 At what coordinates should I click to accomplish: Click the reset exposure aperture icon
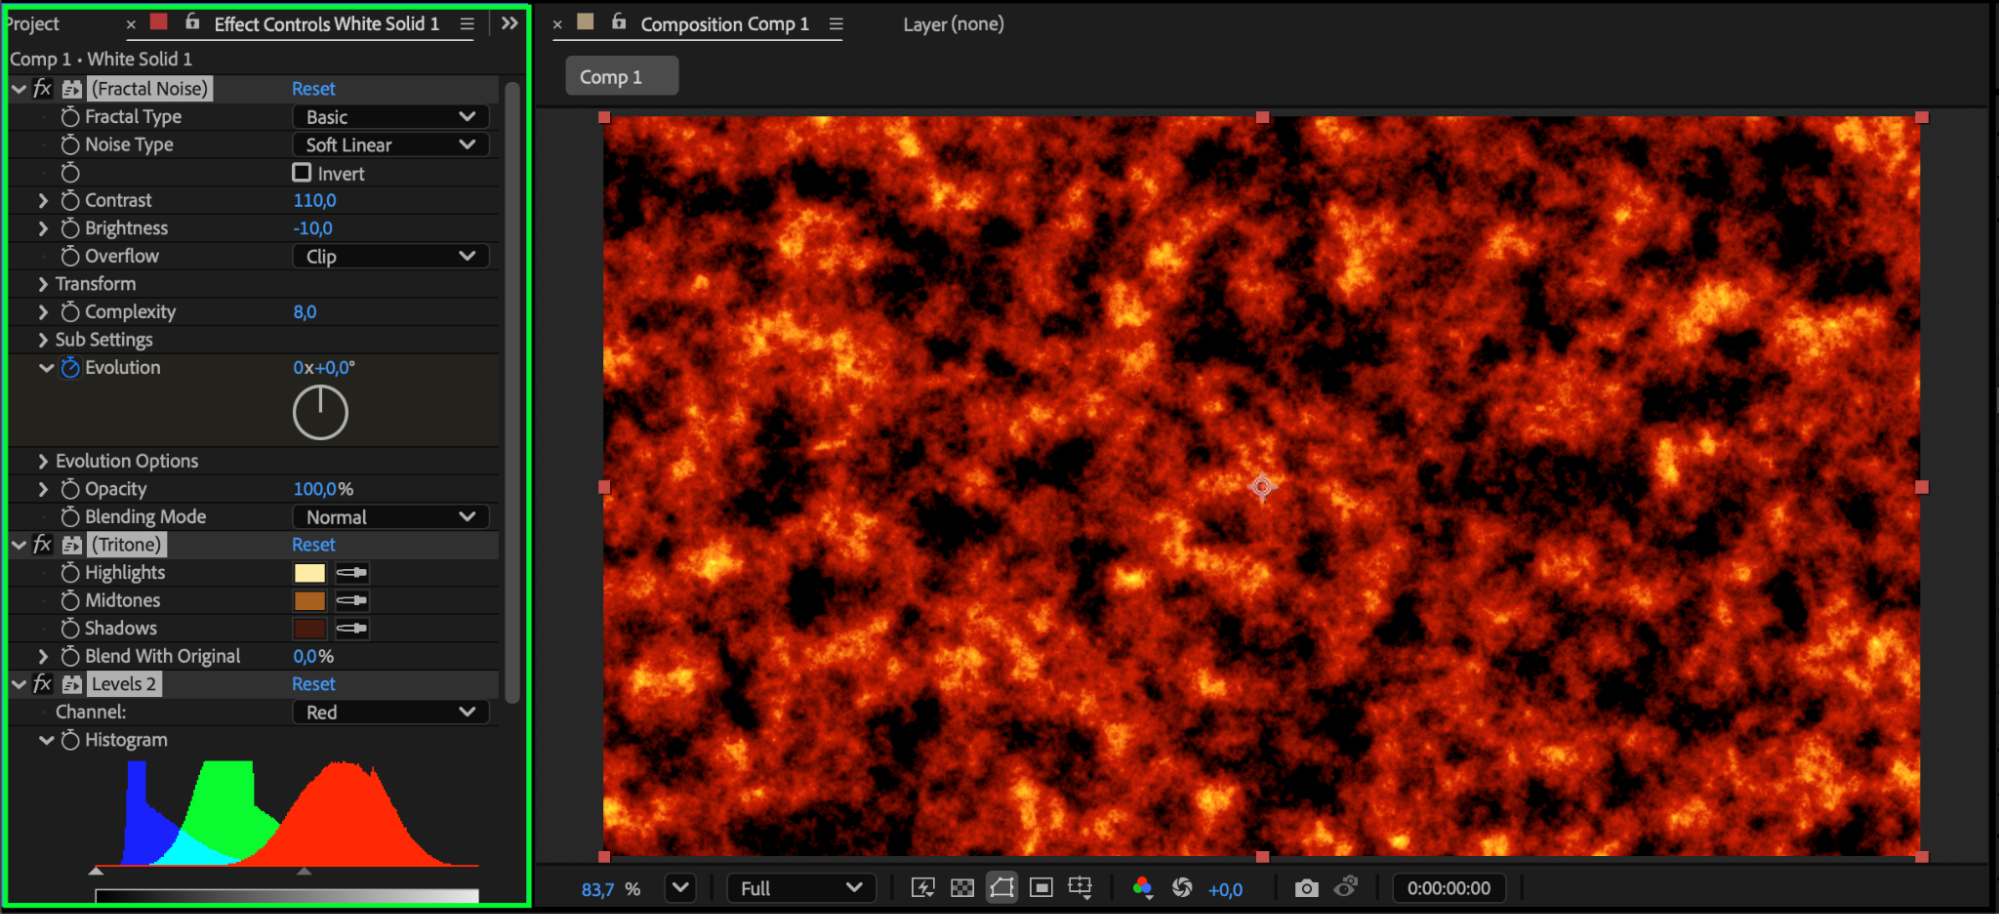pos(1182,888)
